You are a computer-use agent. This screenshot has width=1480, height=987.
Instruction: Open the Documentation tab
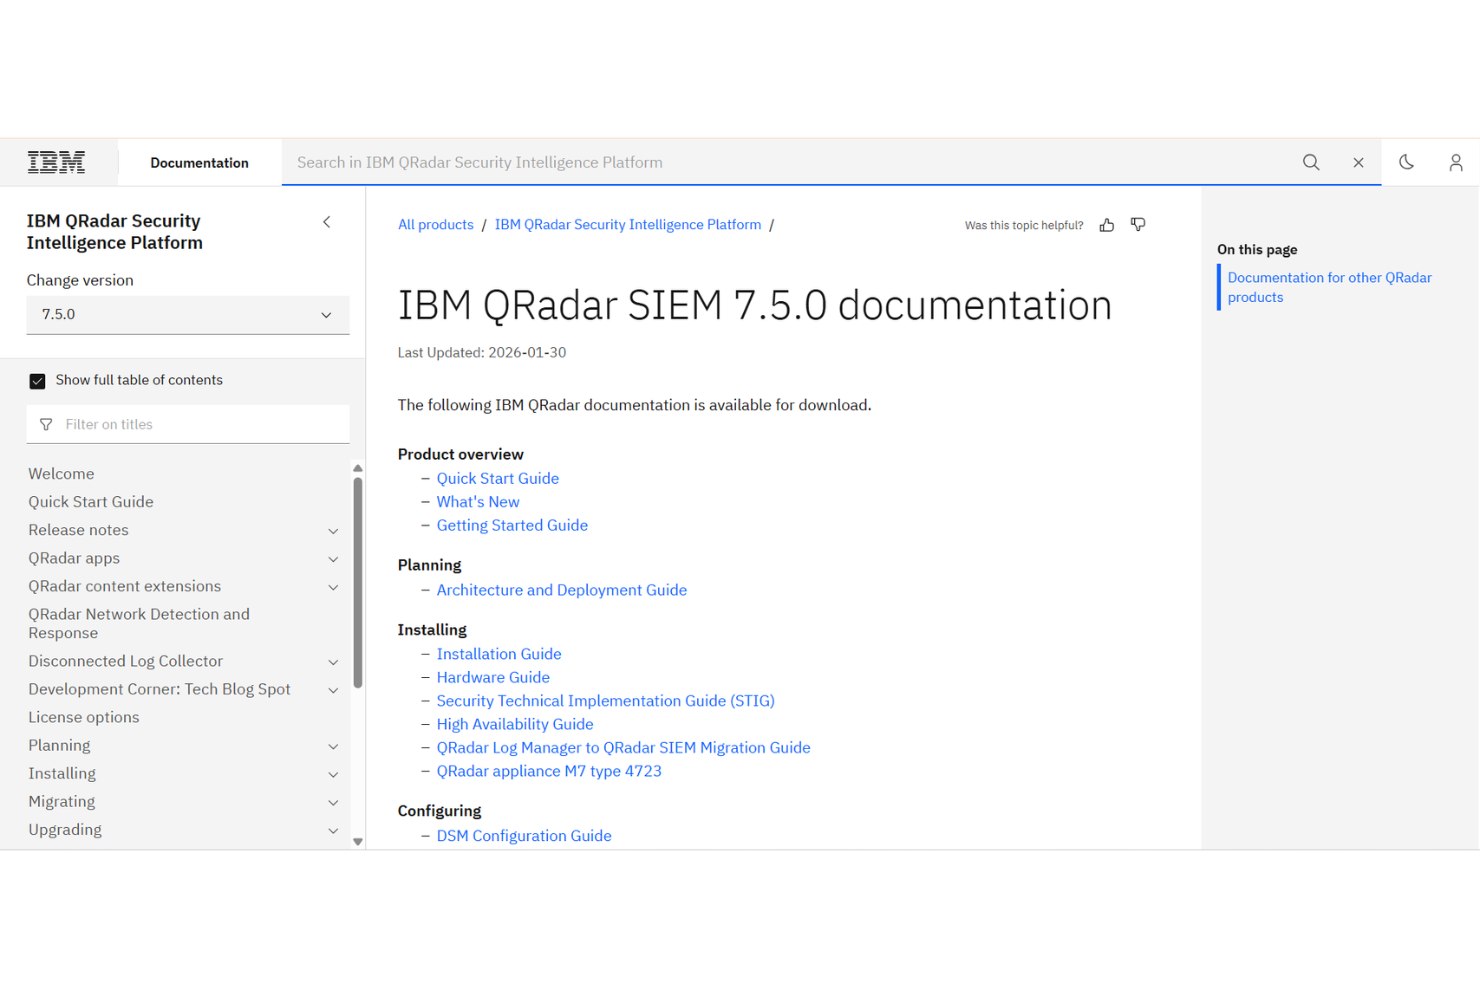199,162
